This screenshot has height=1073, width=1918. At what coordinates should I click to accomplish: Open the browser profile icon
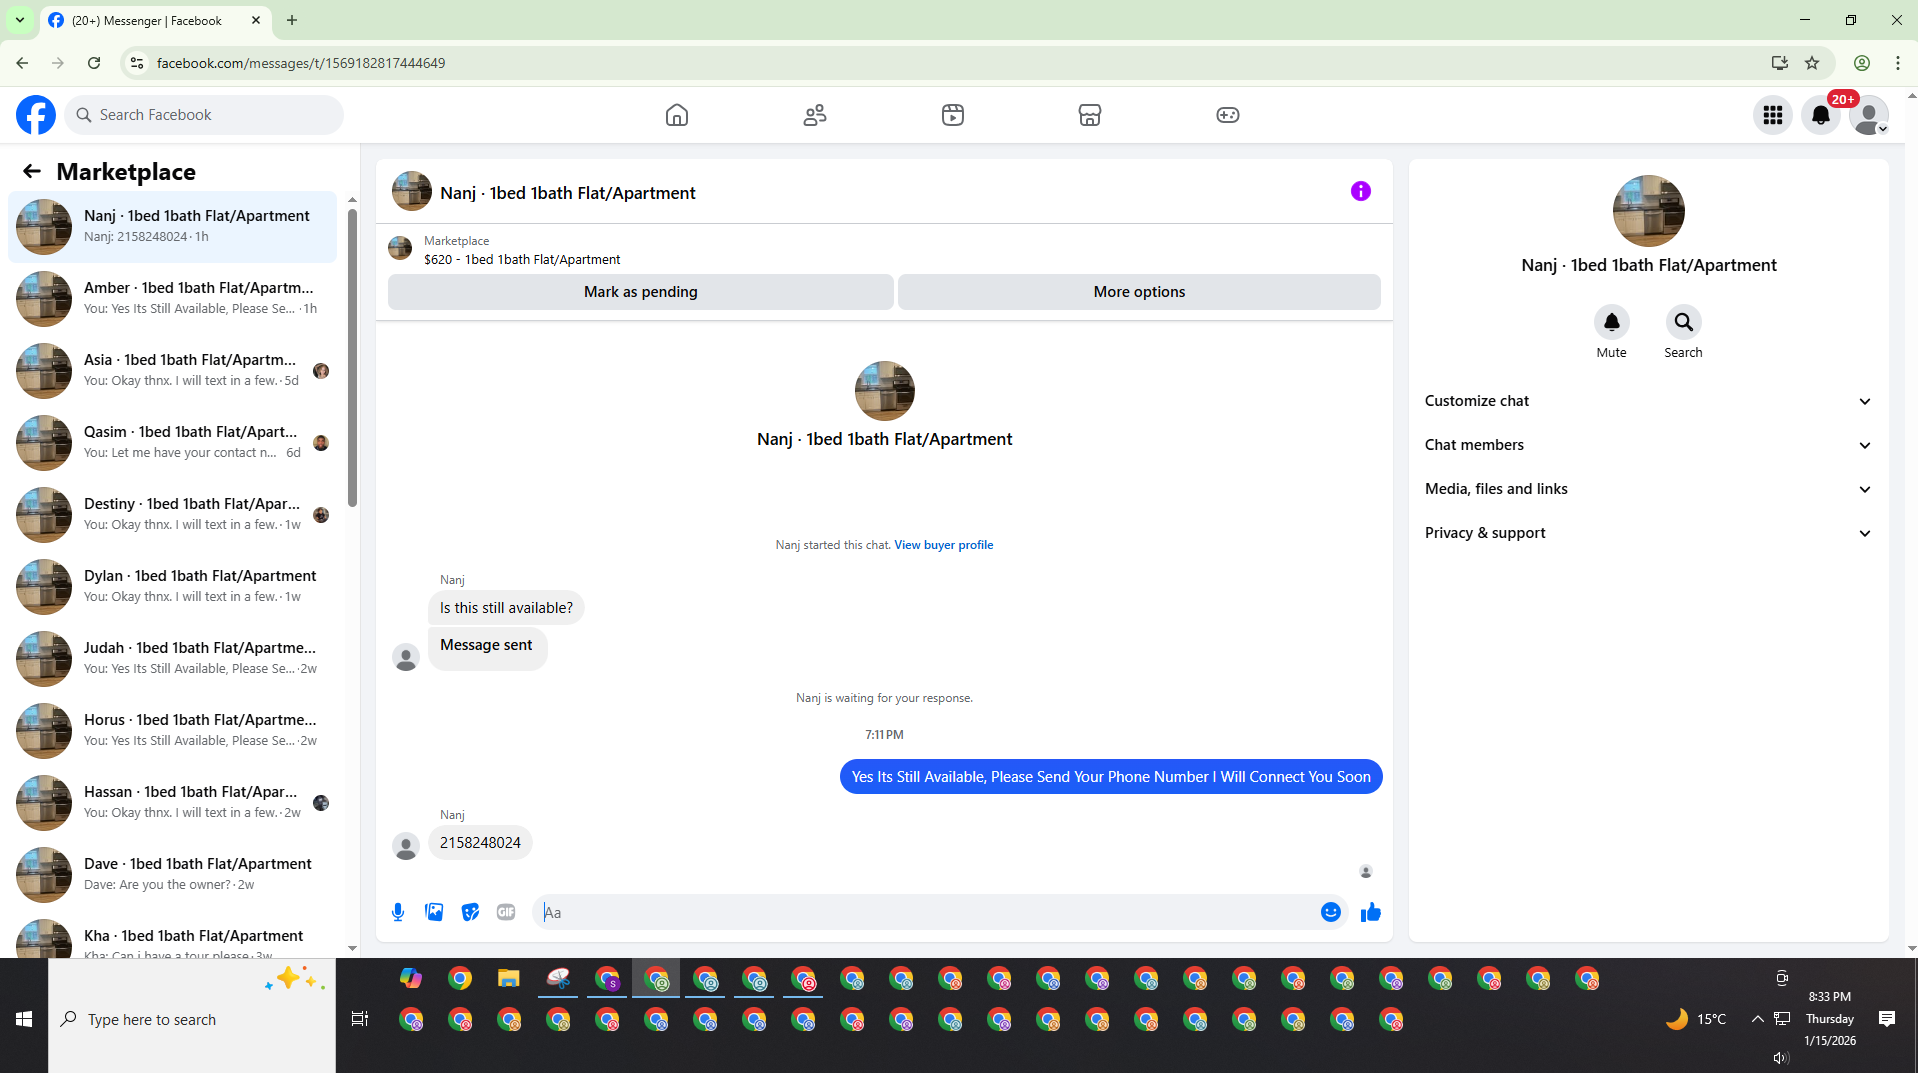pyautogui.click(x=1862, y=63)
